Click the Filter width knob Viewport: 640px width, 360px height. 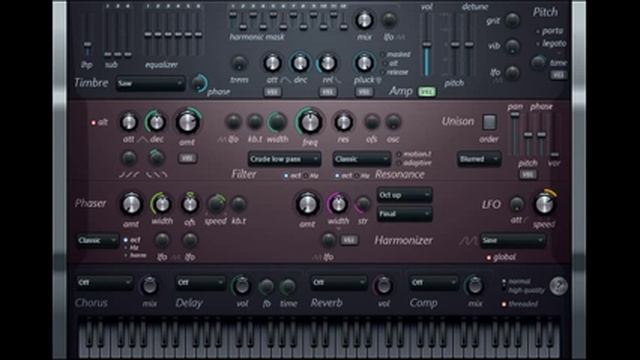coord(277,122)
